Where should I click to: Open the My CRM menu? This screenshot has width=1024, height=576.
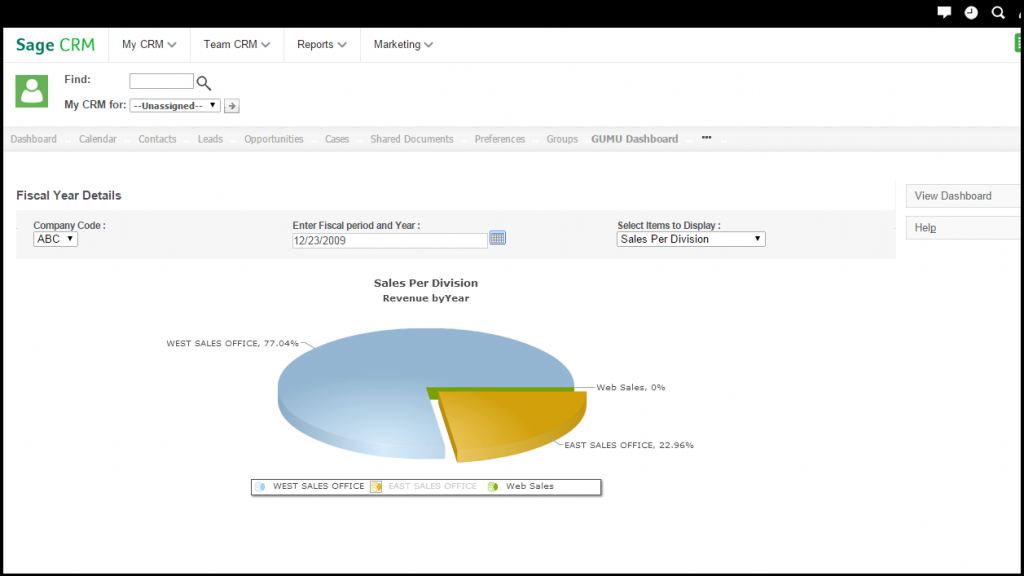click(149, 44)
